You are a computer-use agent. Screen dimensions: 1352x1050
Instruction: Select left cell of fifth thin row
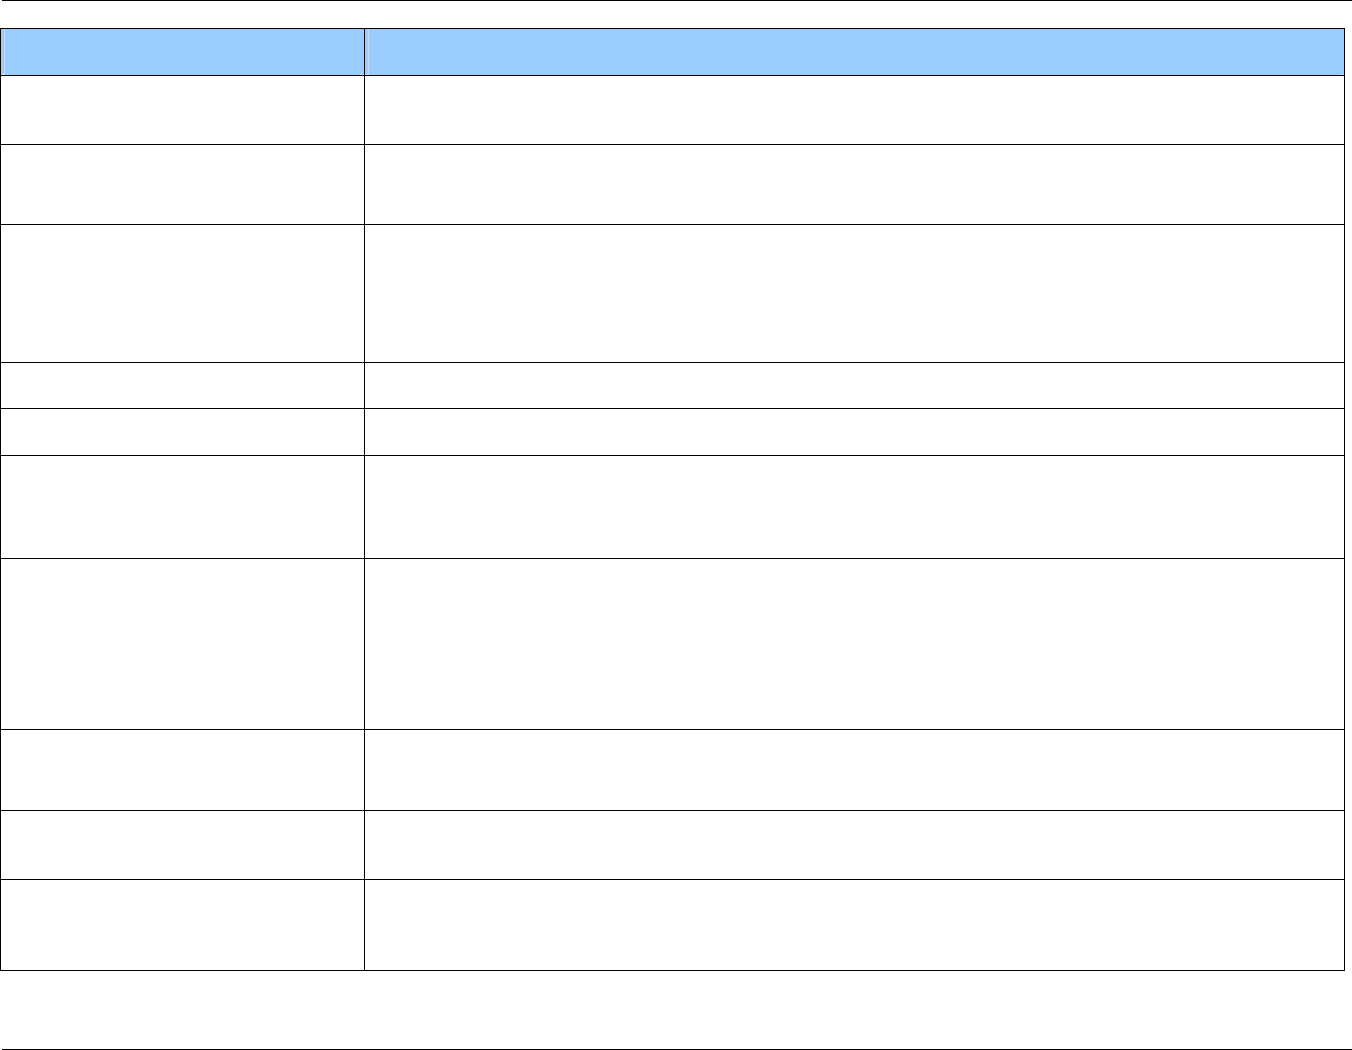[x=182, y=431]
